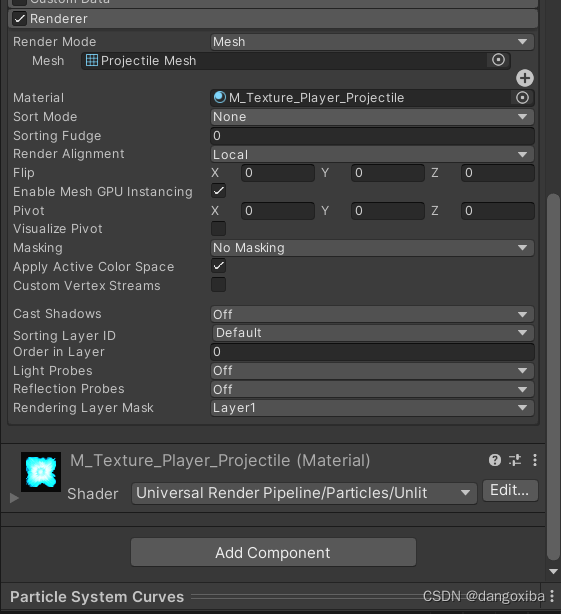561x614 pixels.
Task: Click the Flip Y value field
Action: (388, 173)
